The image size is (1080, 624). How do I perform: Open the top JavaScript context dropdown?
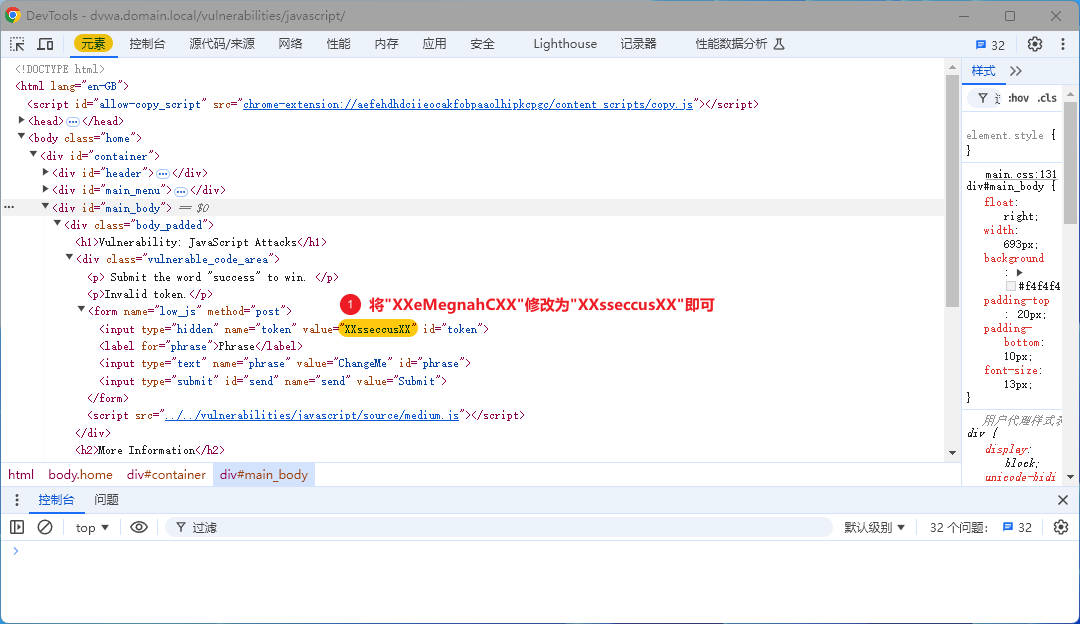coord(92,528)
